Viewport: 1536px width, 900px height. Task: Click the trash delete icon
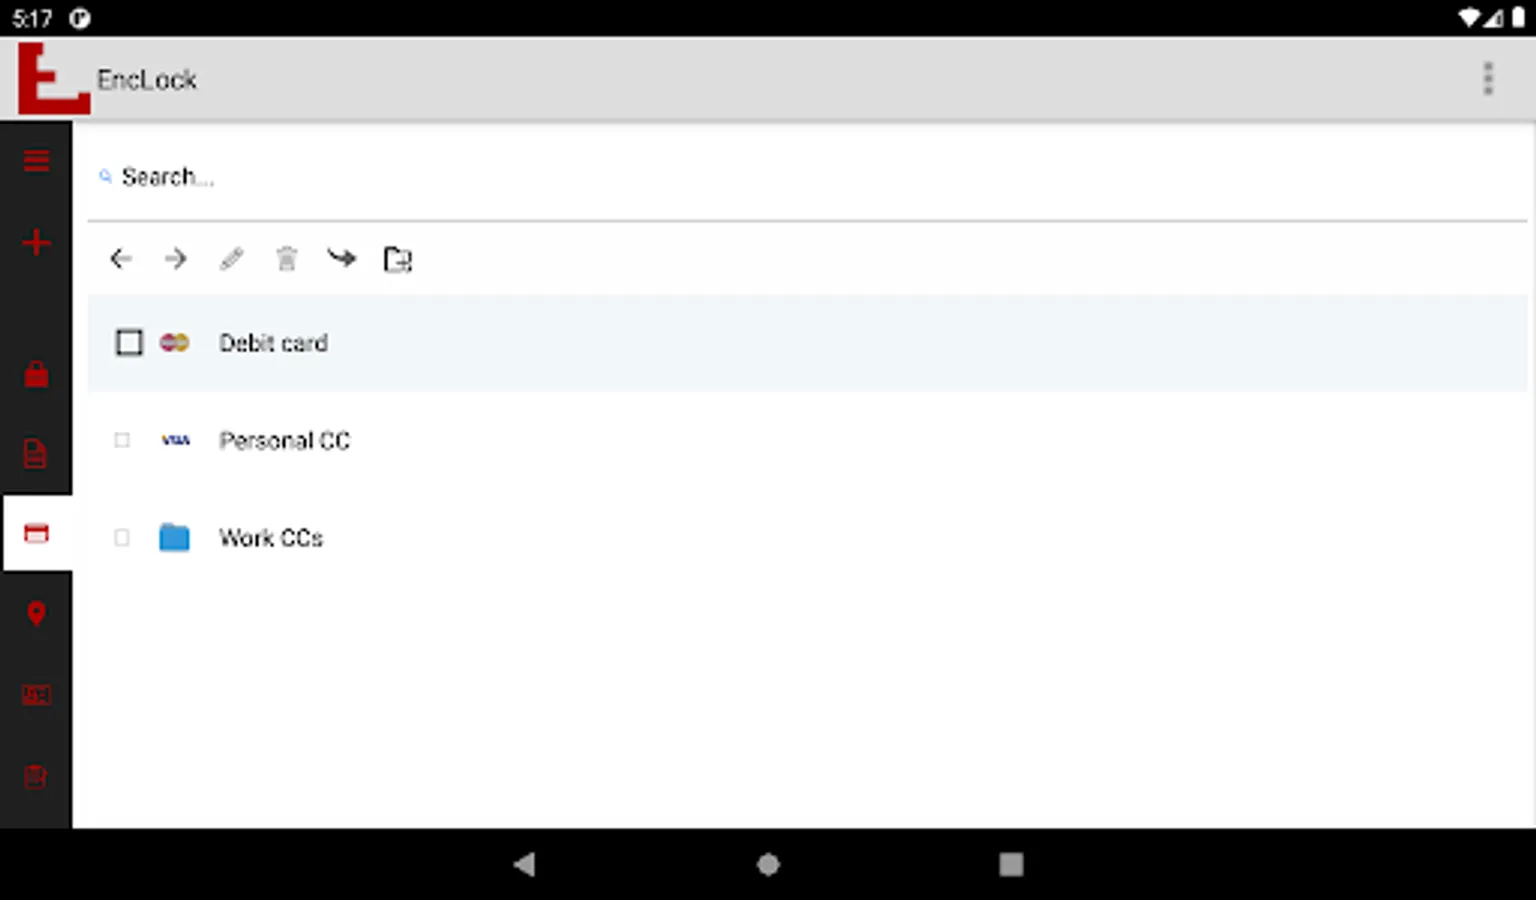tap(287, 259)
